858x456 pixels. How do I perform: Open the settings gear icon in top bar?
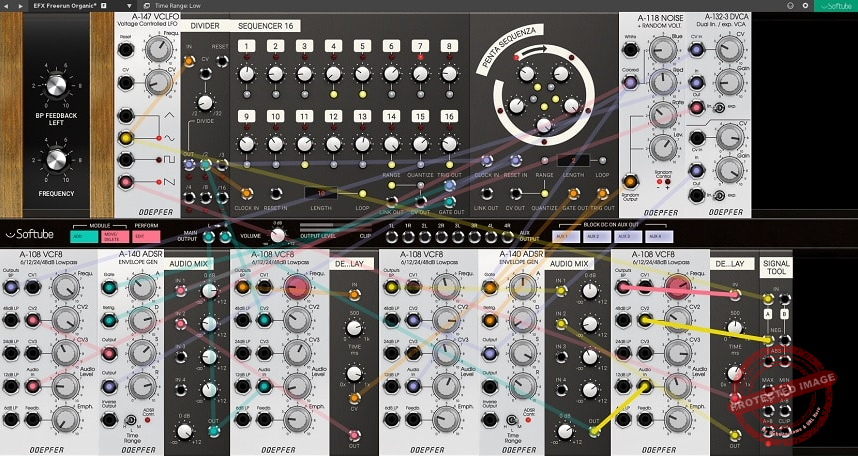click(805, 5)
